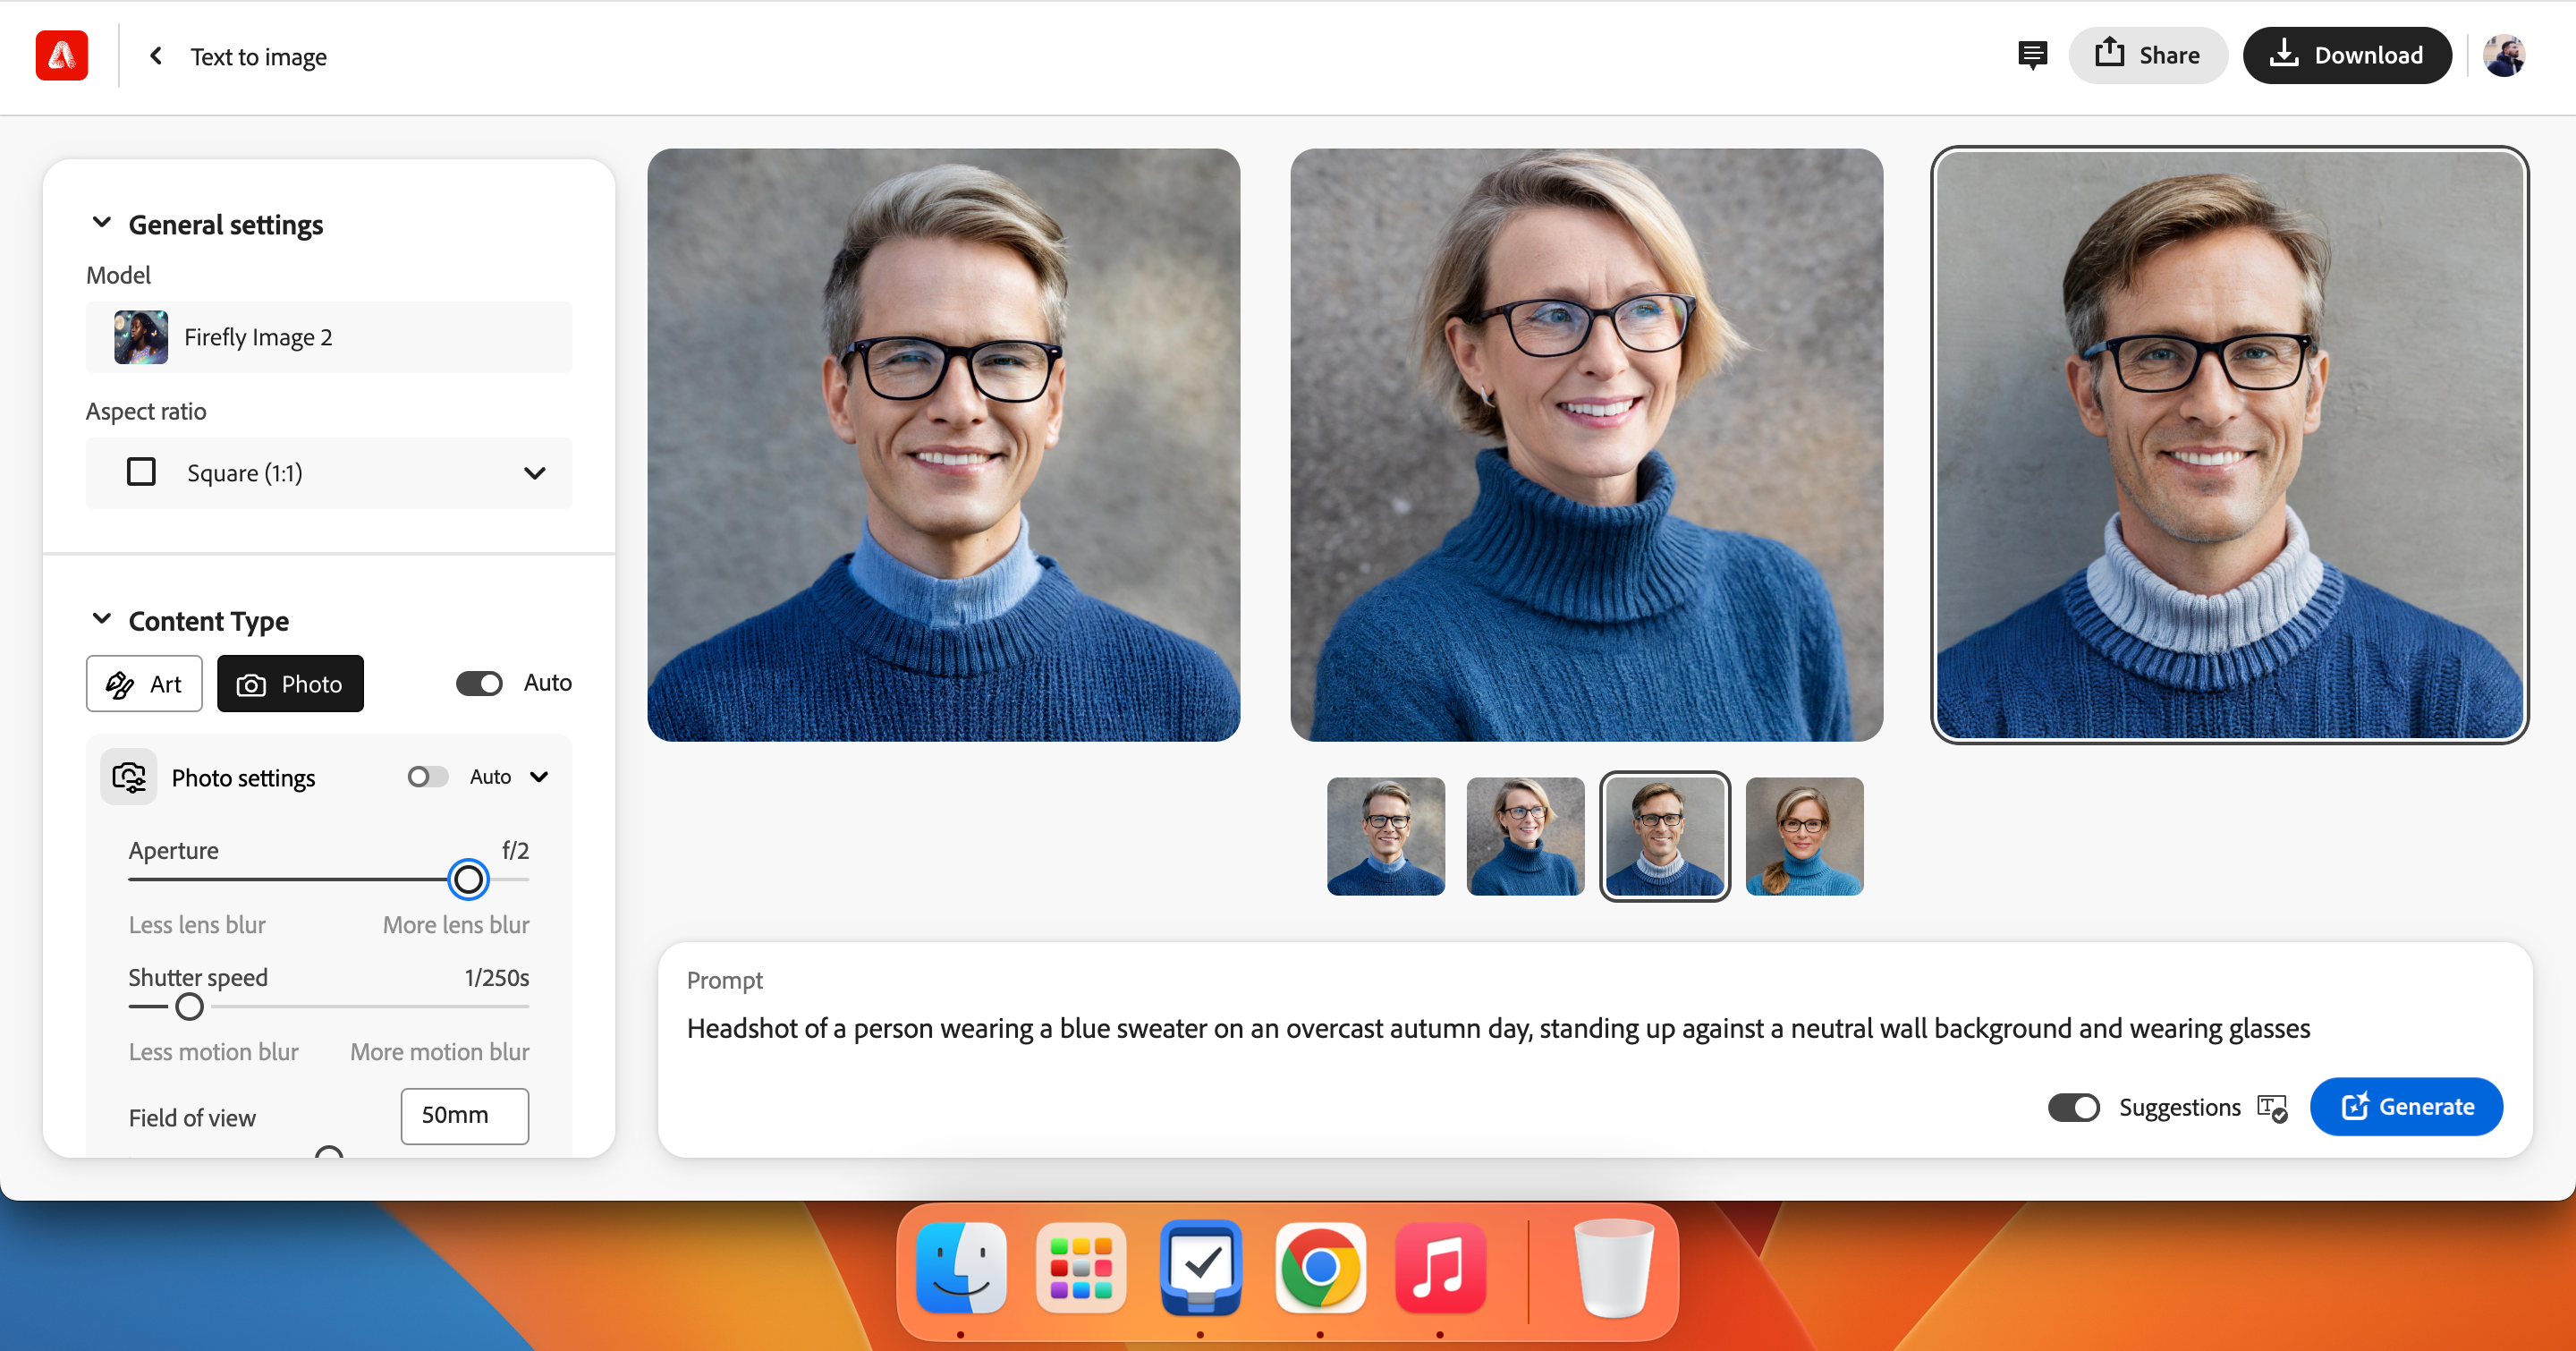2576x1351 pixels.
Task: Select the Photo content type
Action: (290, 683)
